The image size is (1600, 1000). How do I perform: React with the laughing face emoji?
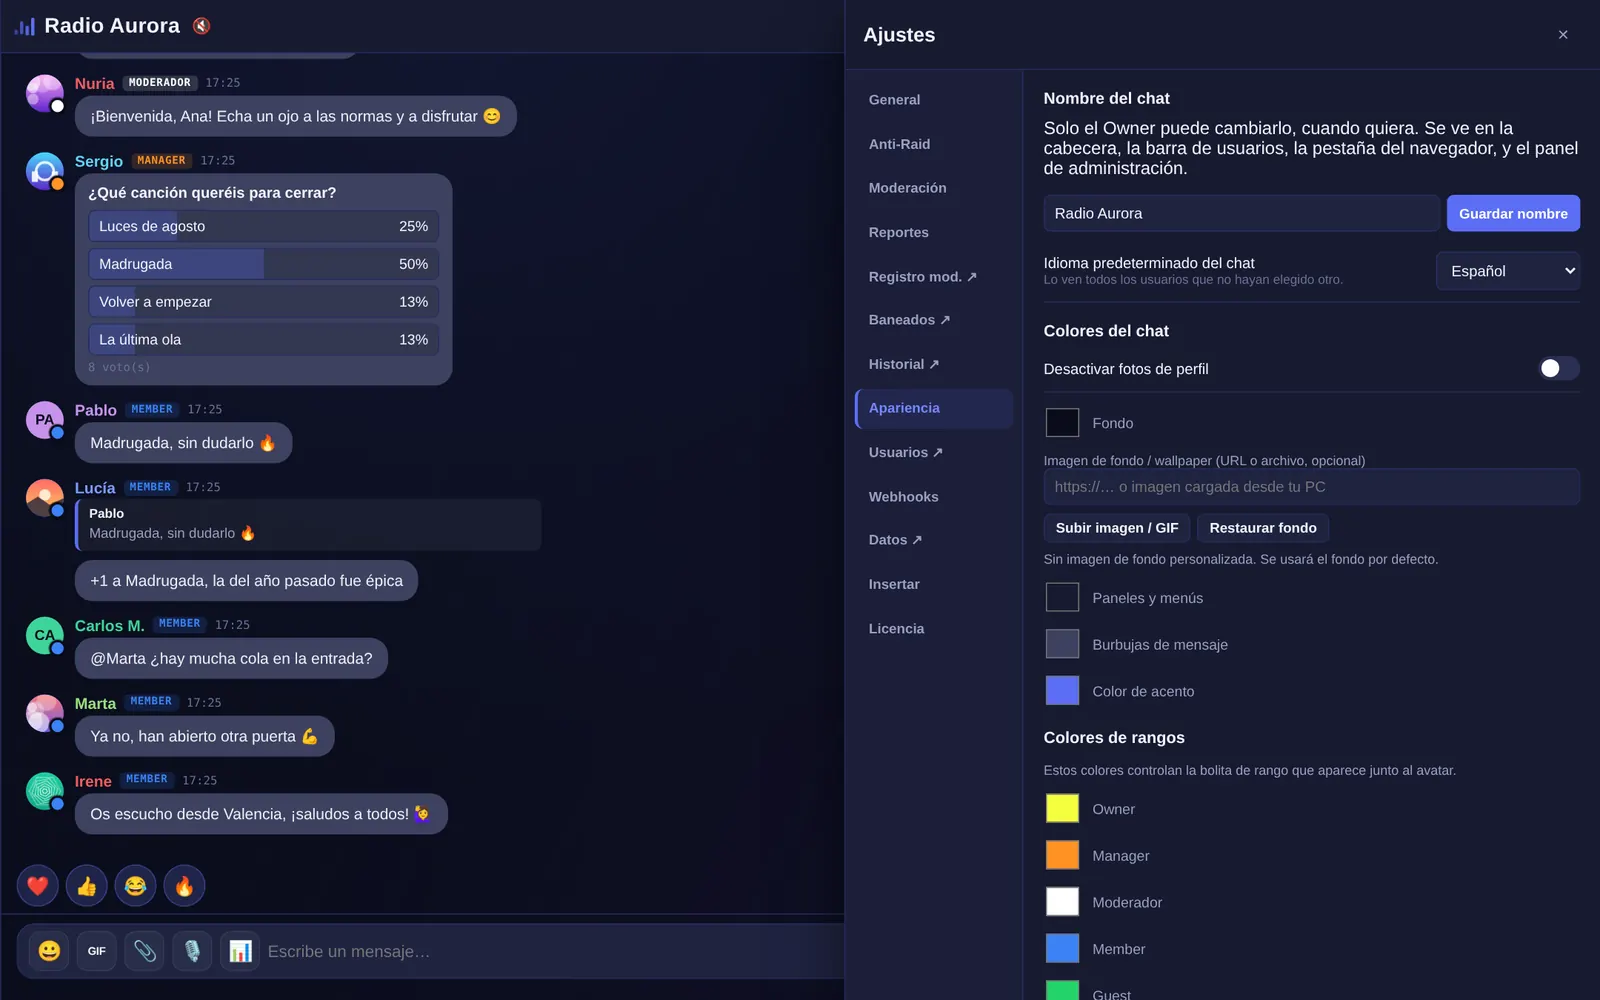click(135, 886)
